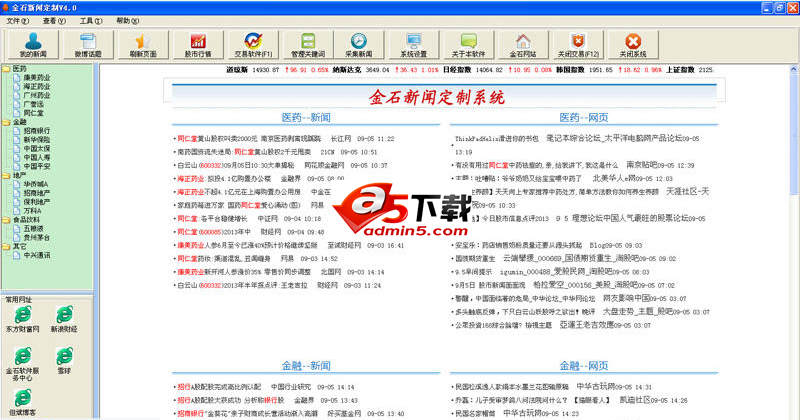The image size is (804, 420).
Task: Open news 白云山(600332)09月05日10:30大单揭秘
Action: 236,166
